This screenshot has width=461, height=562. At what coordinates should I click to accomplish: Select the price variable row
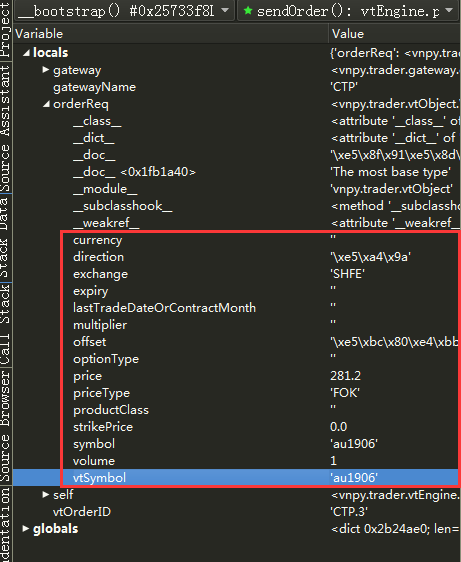tap(237, 376)
